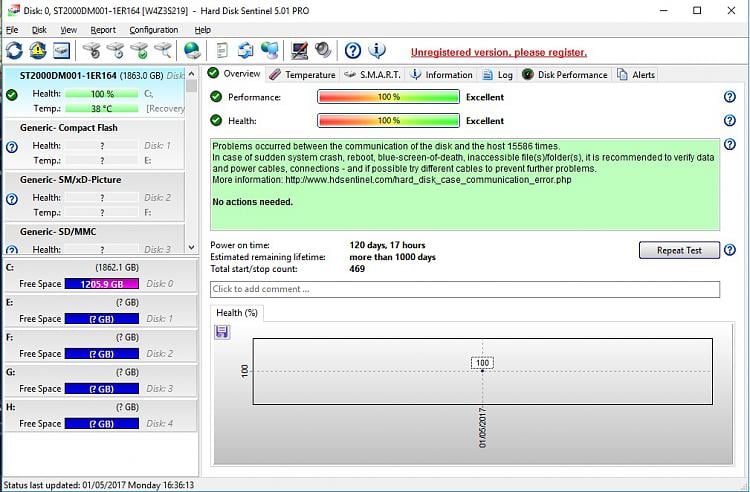The image size is (750, 492).
Task: Click the question status icon of Compact Flash disk
Action: (x=12, y=147)
